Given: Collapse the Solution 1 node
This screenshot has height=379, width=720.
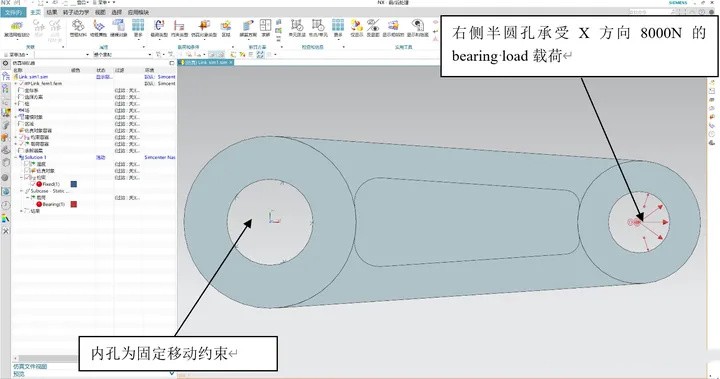Looking at the screenshot, I should pyautogui.click(x=16, y=157).
